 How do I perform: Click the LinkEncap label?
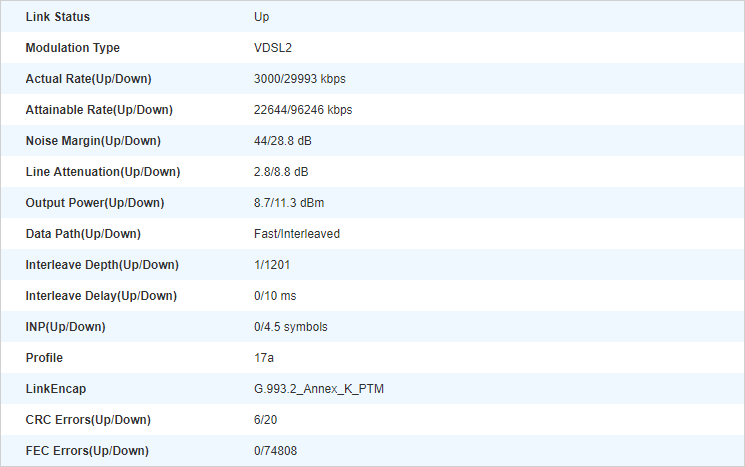click(56, 389)
